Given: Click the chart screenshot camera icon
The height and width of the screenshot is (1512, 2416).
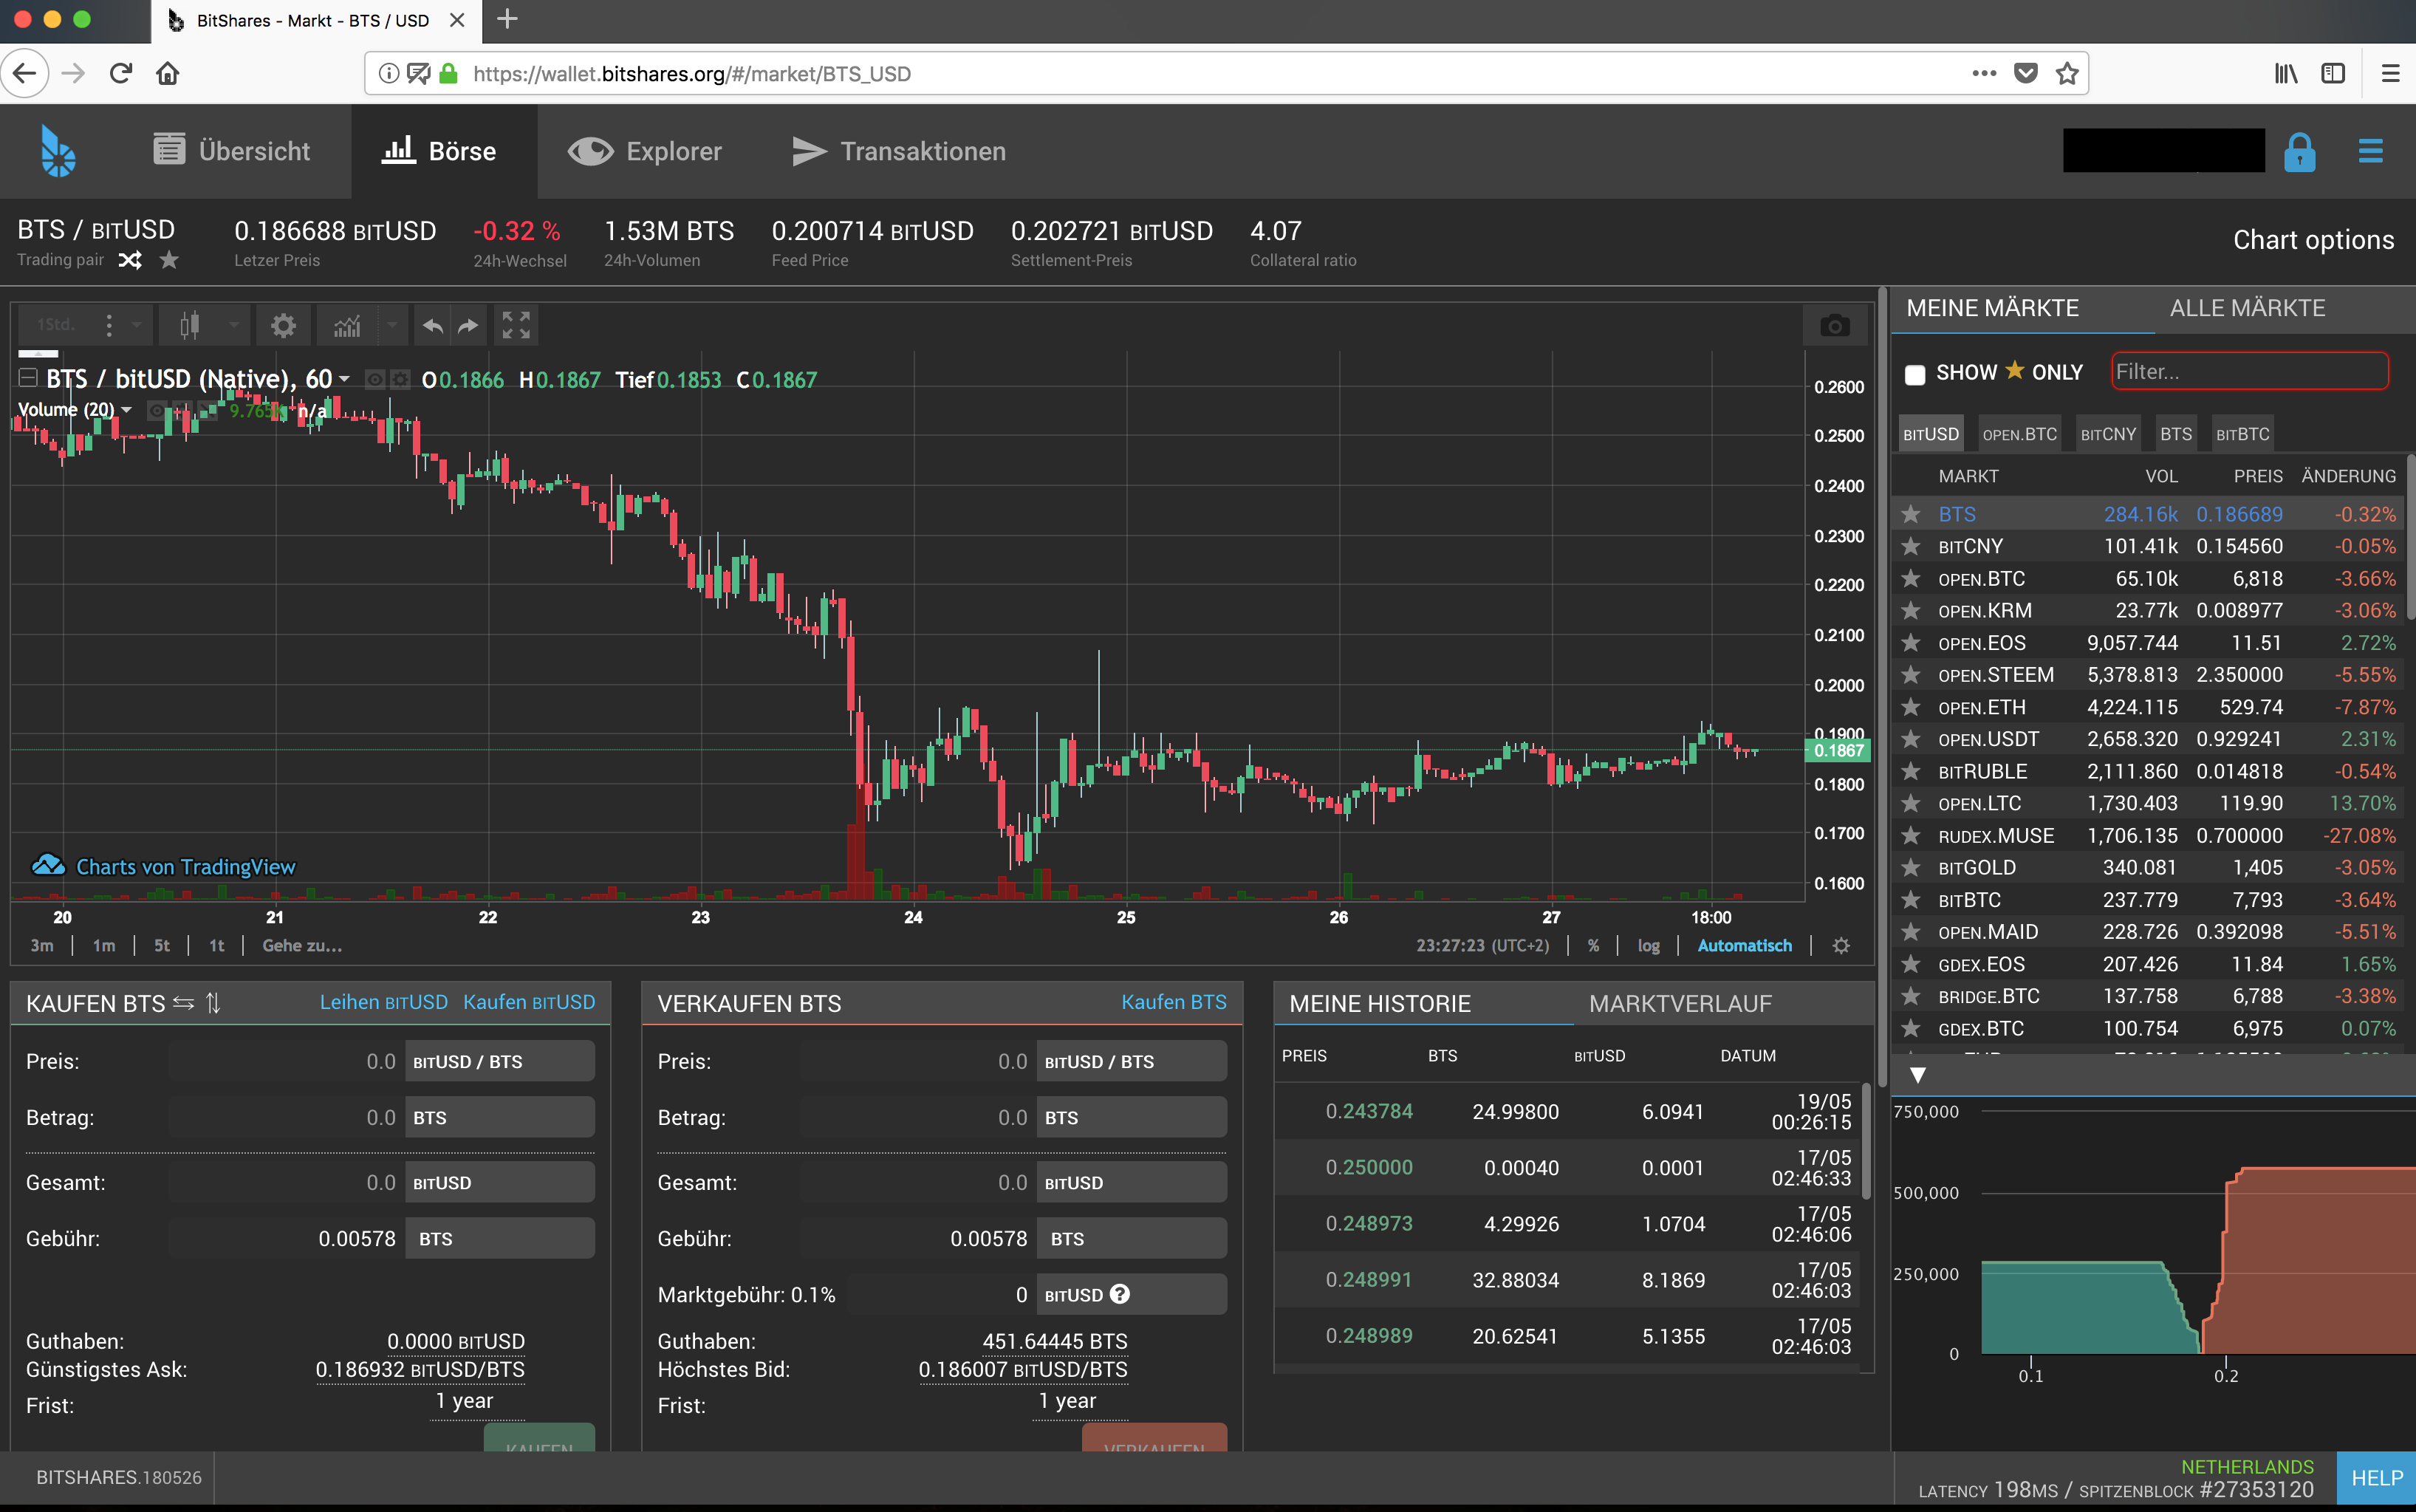Looking at the screenshot, I should (1834, 326).
